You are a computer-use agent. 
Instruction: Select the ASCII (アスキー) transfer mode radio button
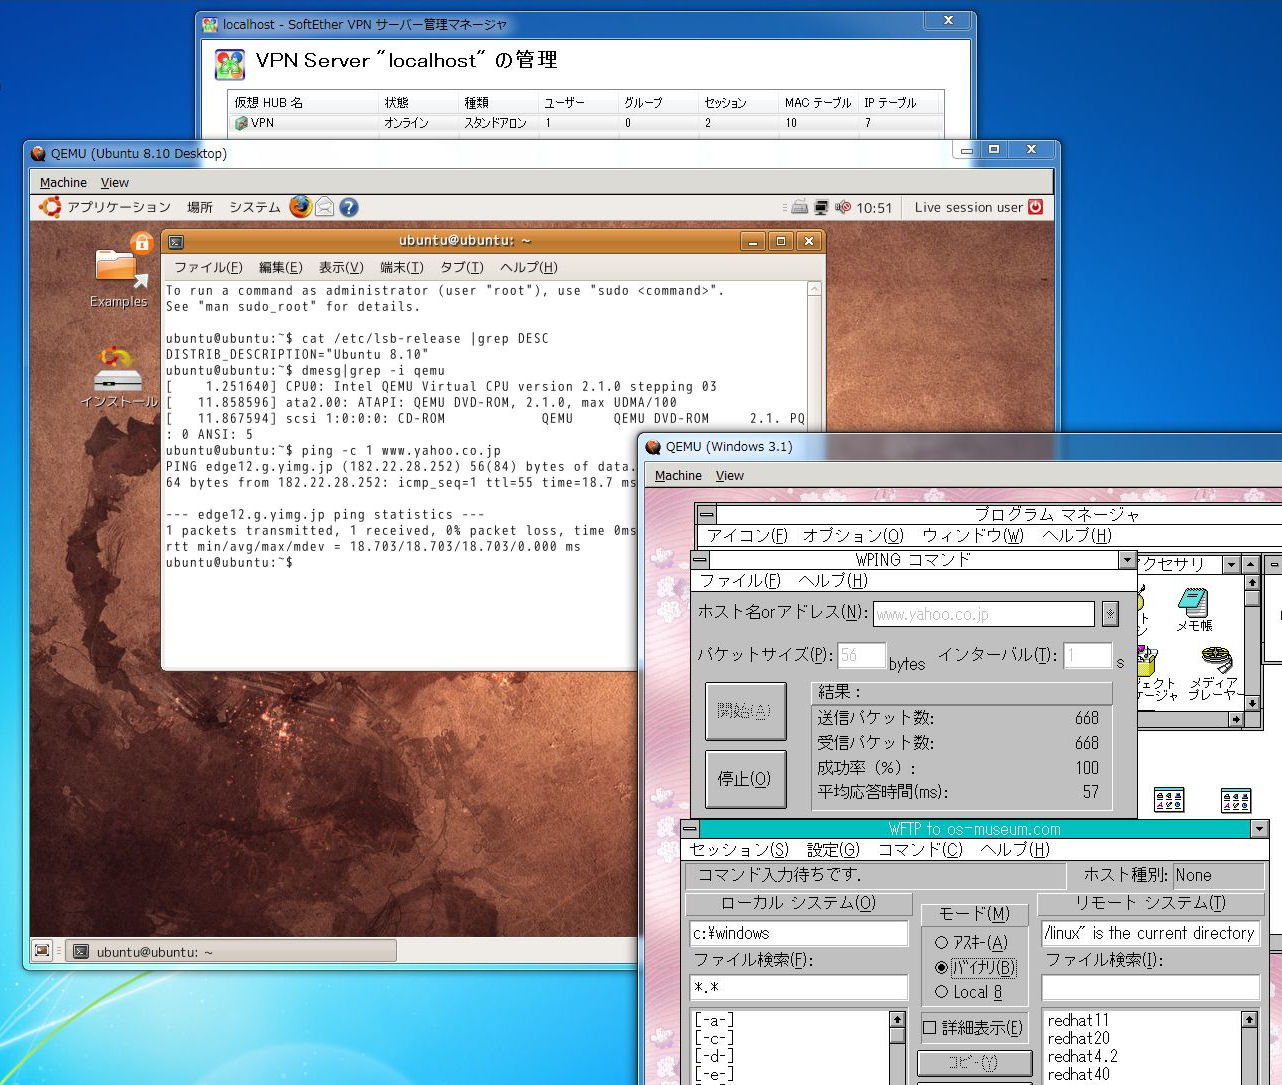(x=941, y=942)
